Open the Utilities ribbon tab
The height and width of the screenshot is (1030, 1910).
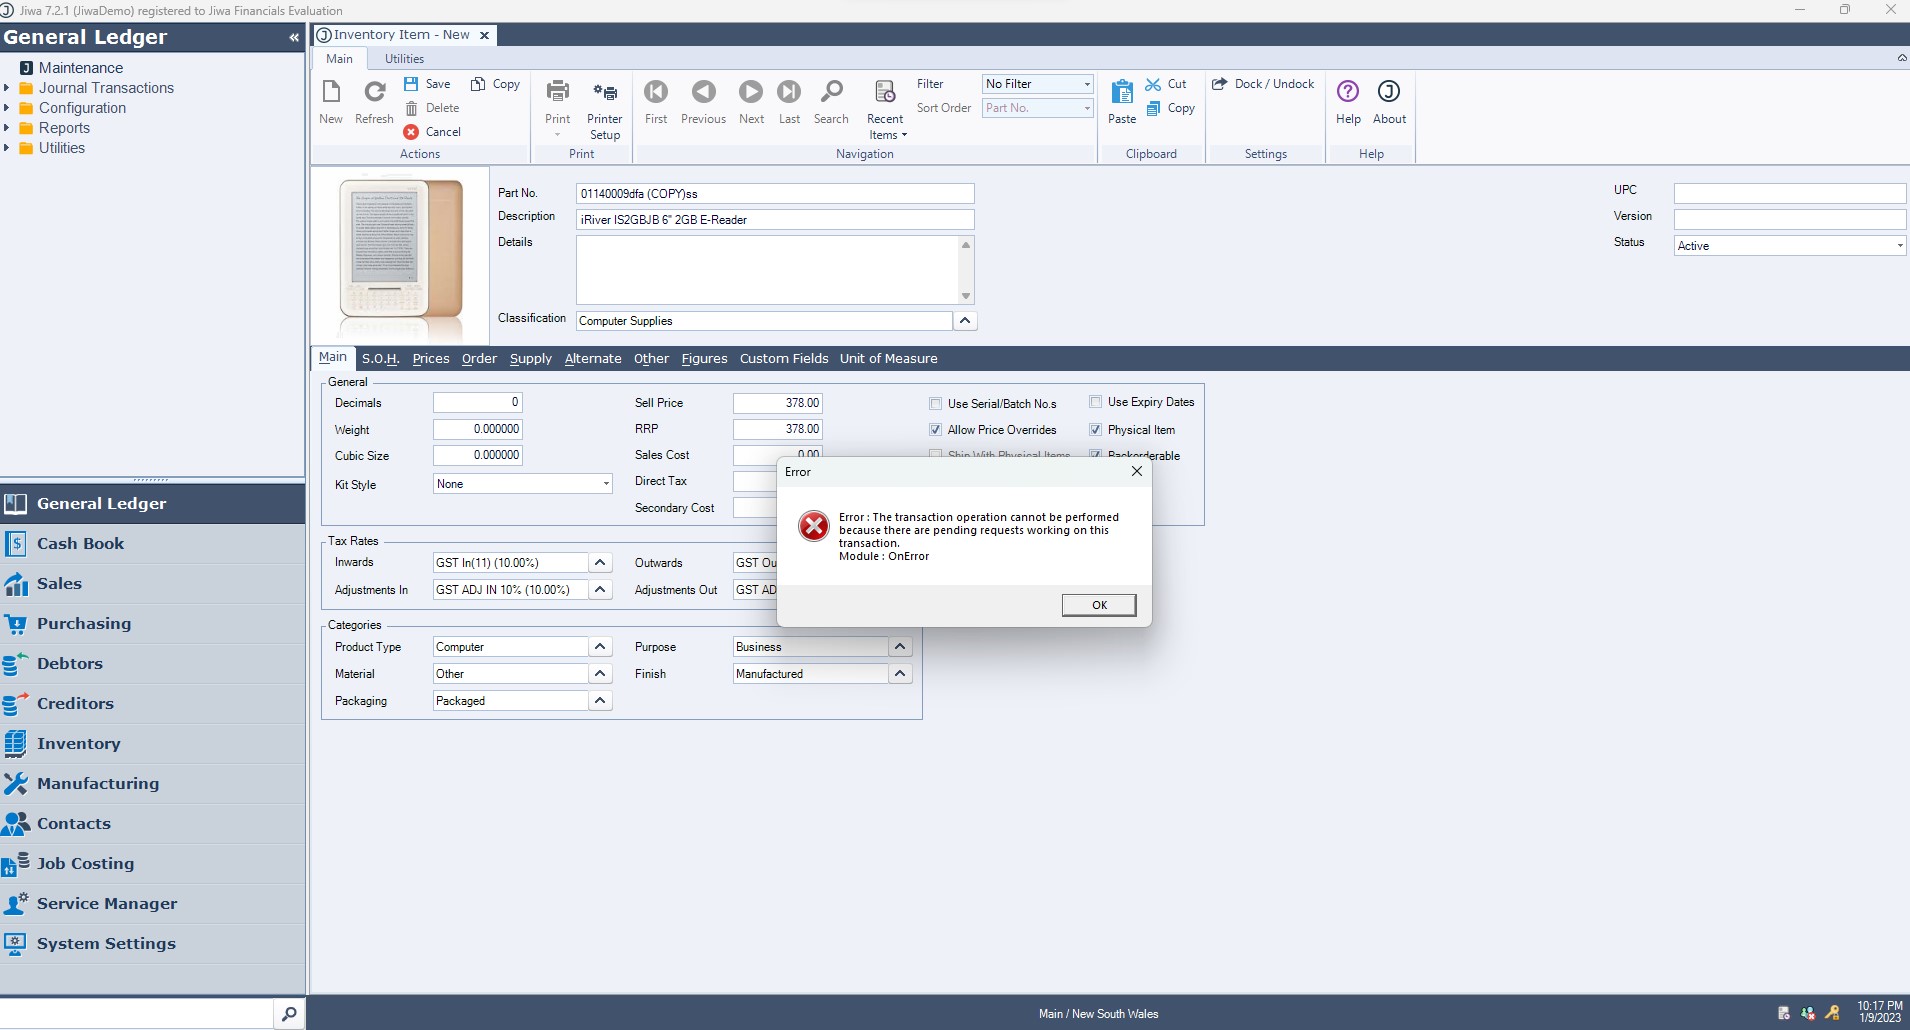tap(404, 59)
